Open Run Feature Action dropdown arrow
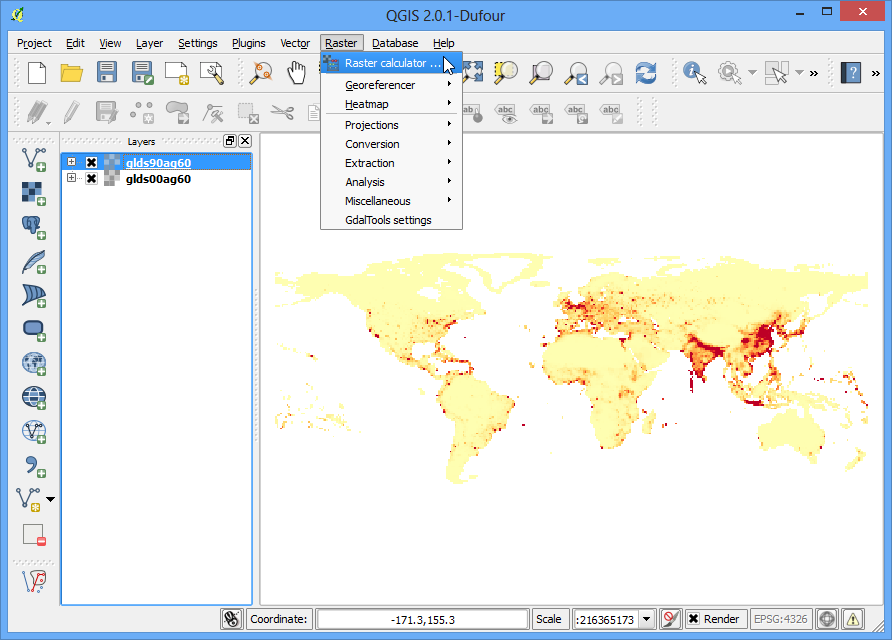The image size is (892, 640). (753, 73)
